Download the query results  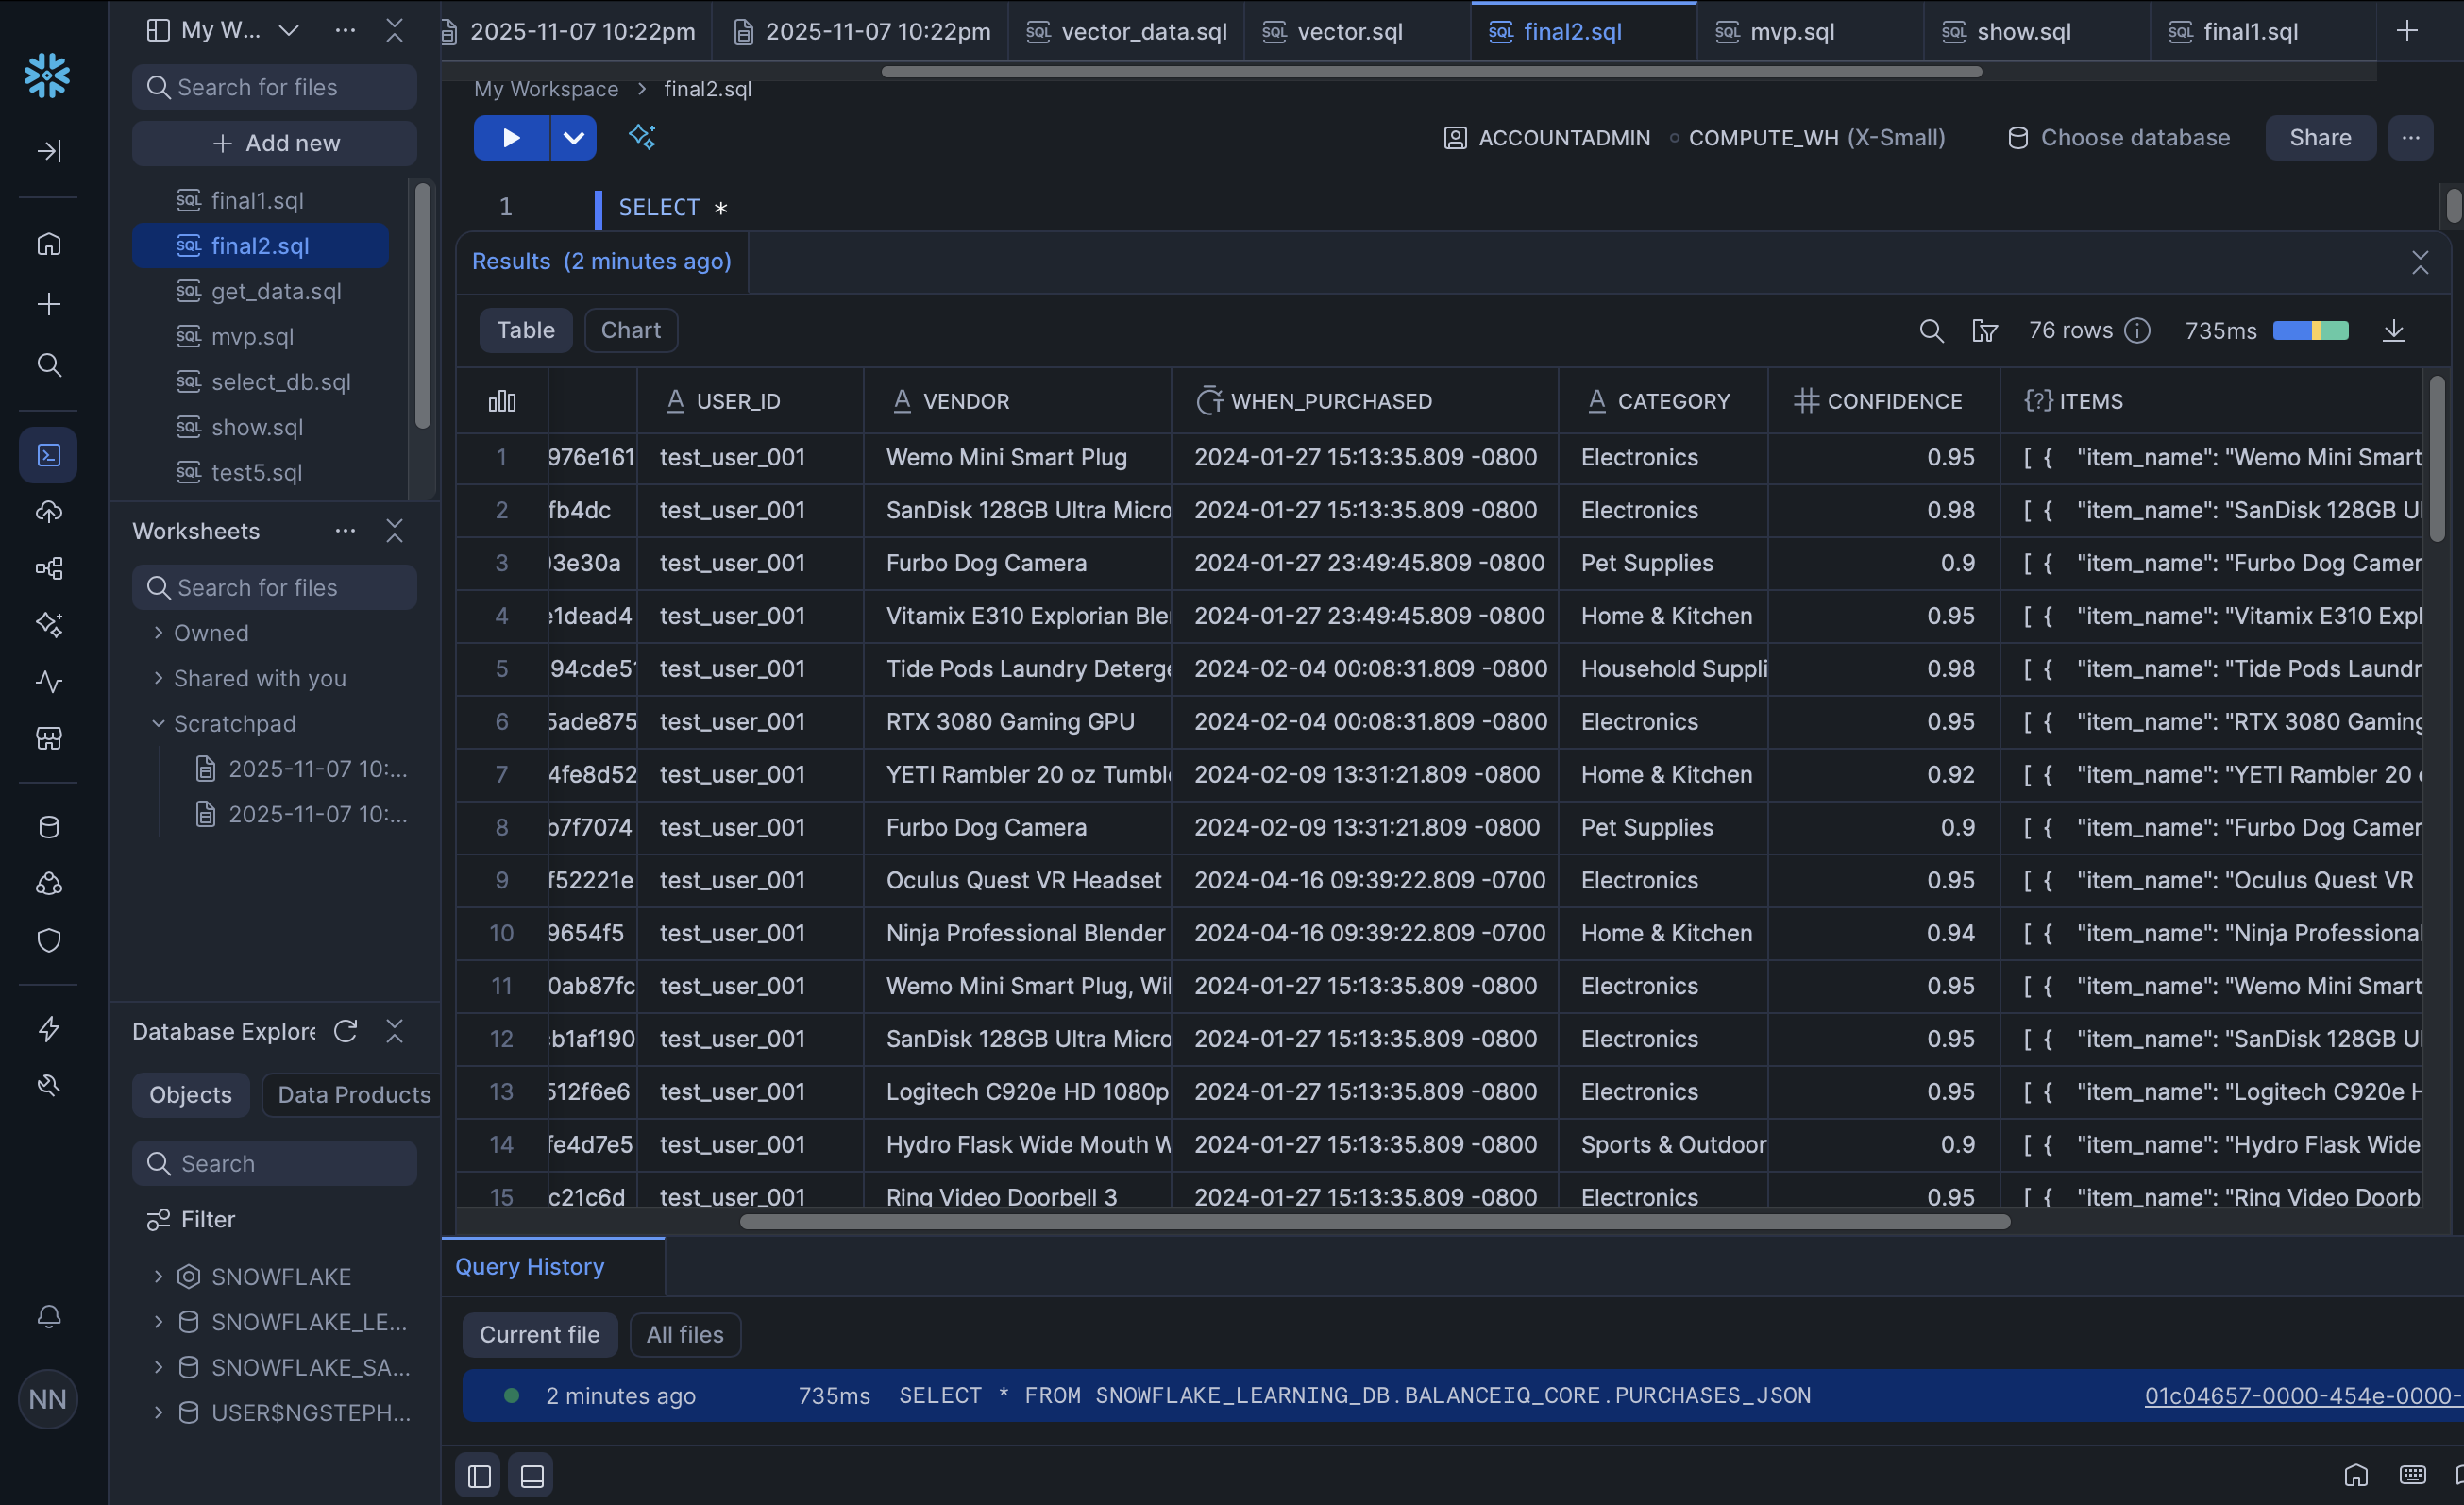click(2393, 331)
